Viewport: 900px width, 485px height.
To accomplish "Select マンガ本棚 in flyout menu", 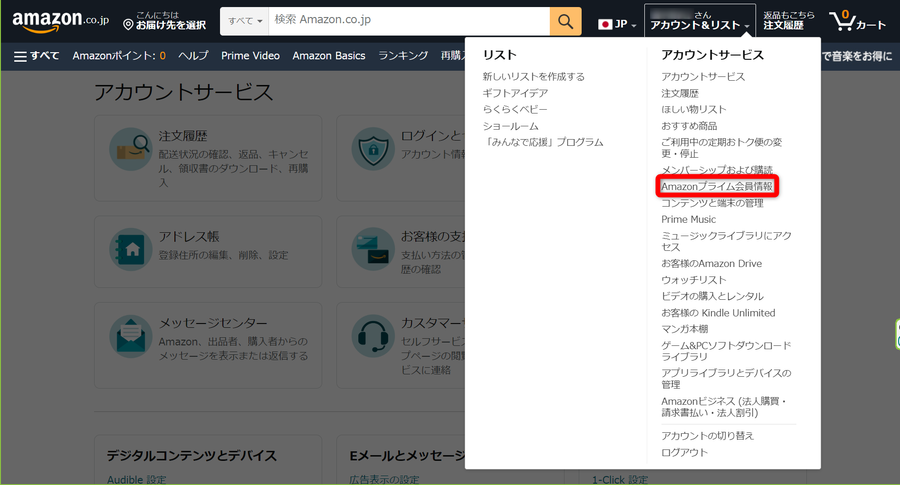I will [684, 329].
